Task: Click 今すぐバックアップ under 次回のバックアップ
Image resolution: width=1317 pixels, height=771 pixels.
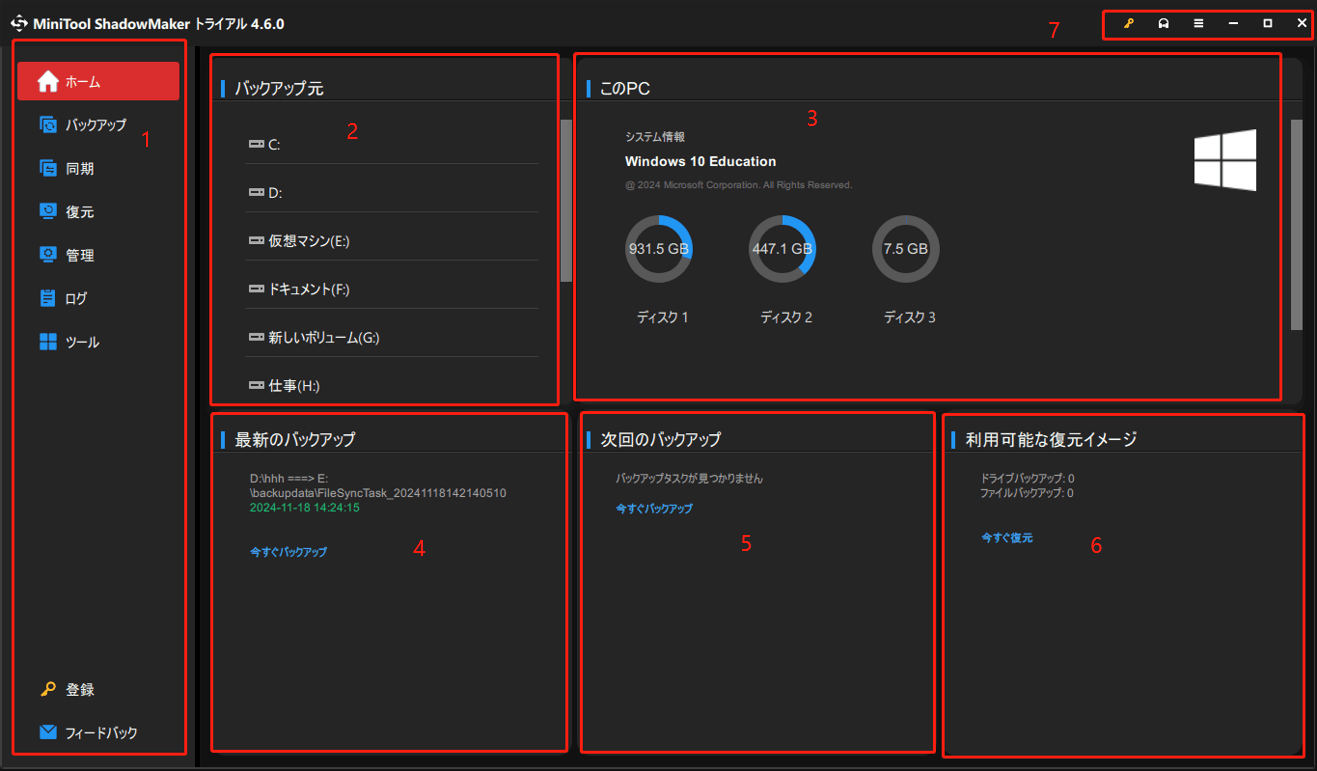Action: tap(654, 509)
